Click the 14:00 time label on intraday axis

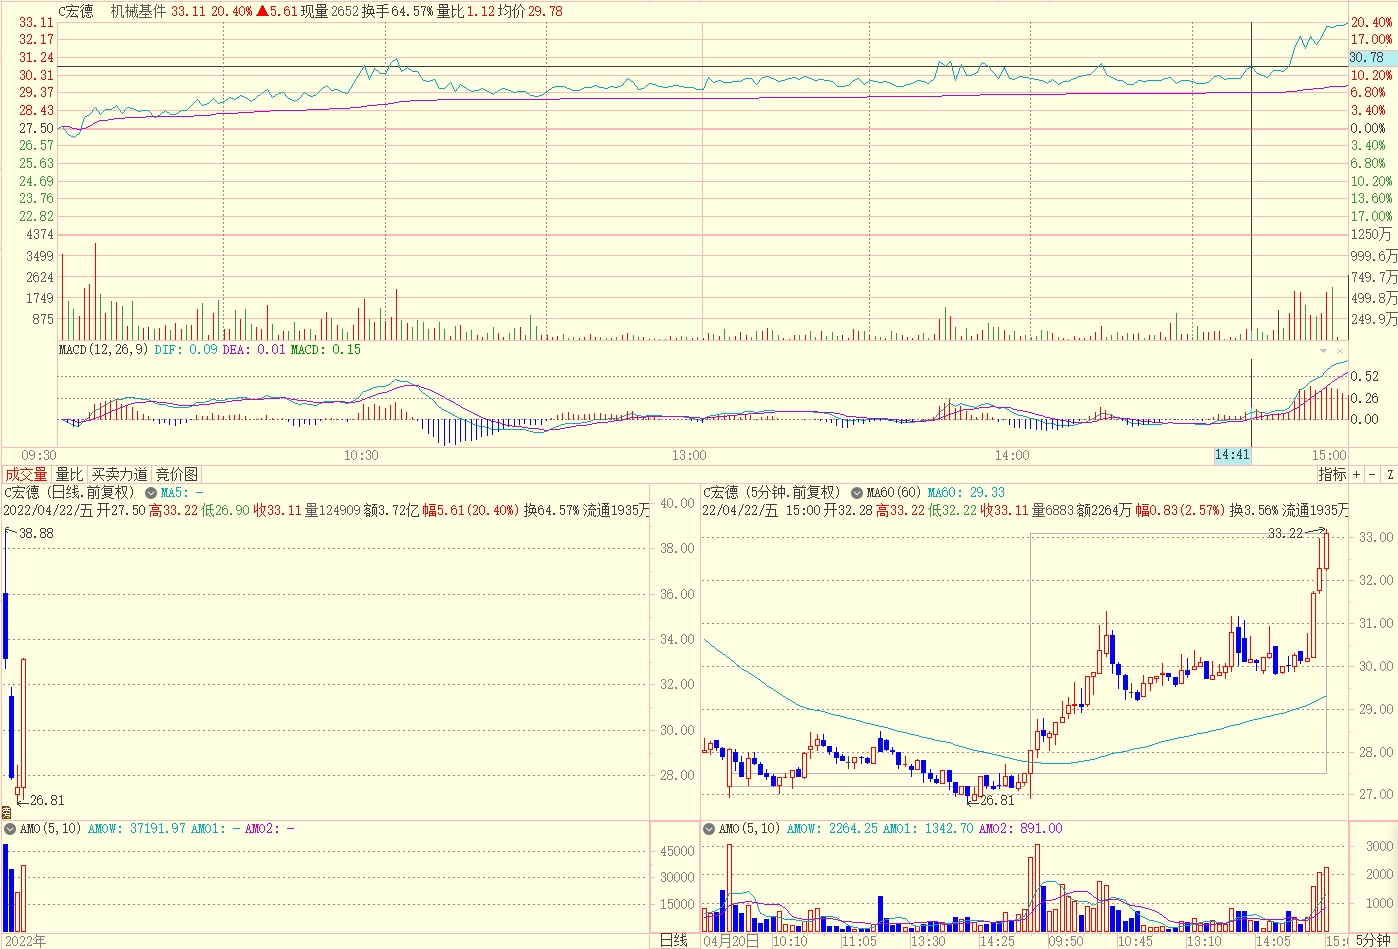pos(1012,455)
